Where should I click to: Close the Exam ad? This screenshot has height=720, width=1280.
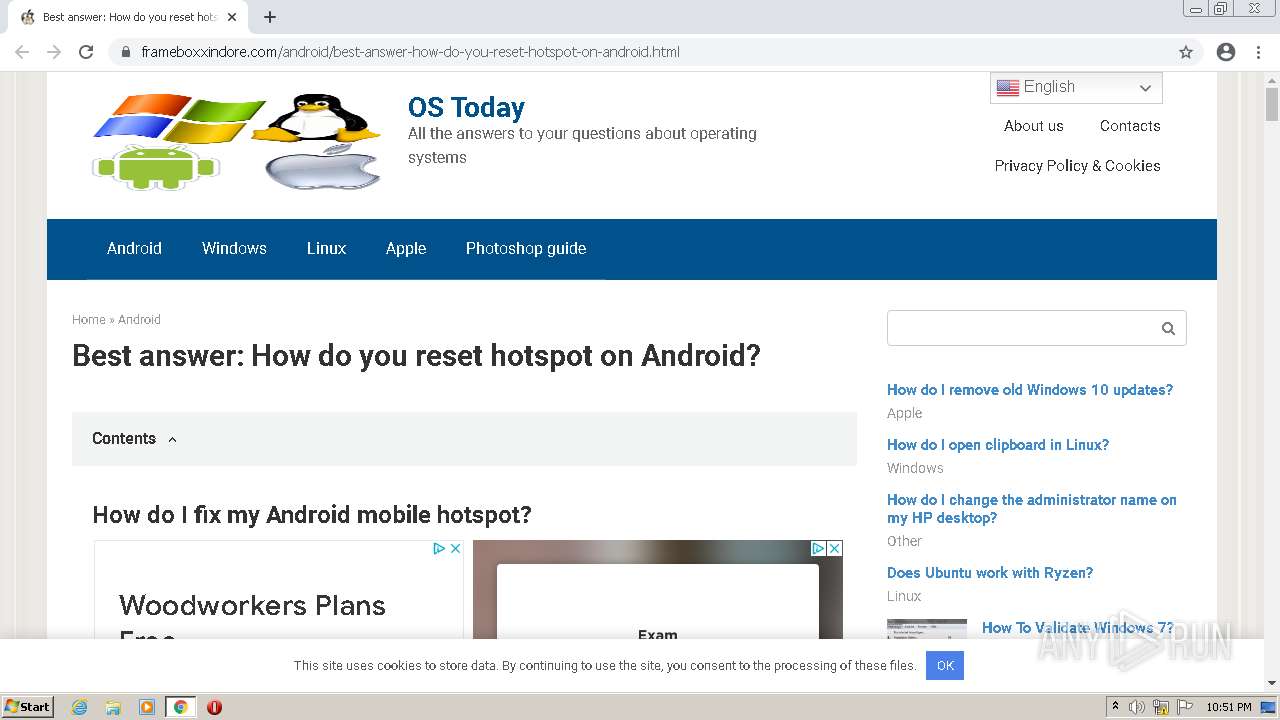(834, 548)
